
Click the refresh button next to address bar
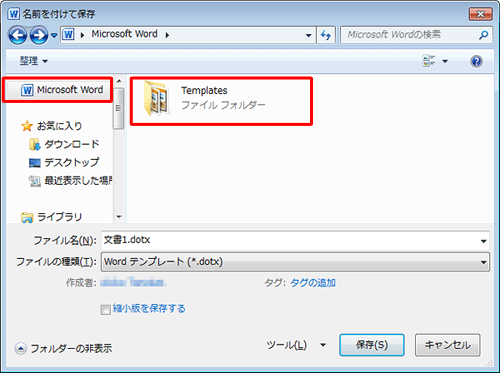click(326, 35)
